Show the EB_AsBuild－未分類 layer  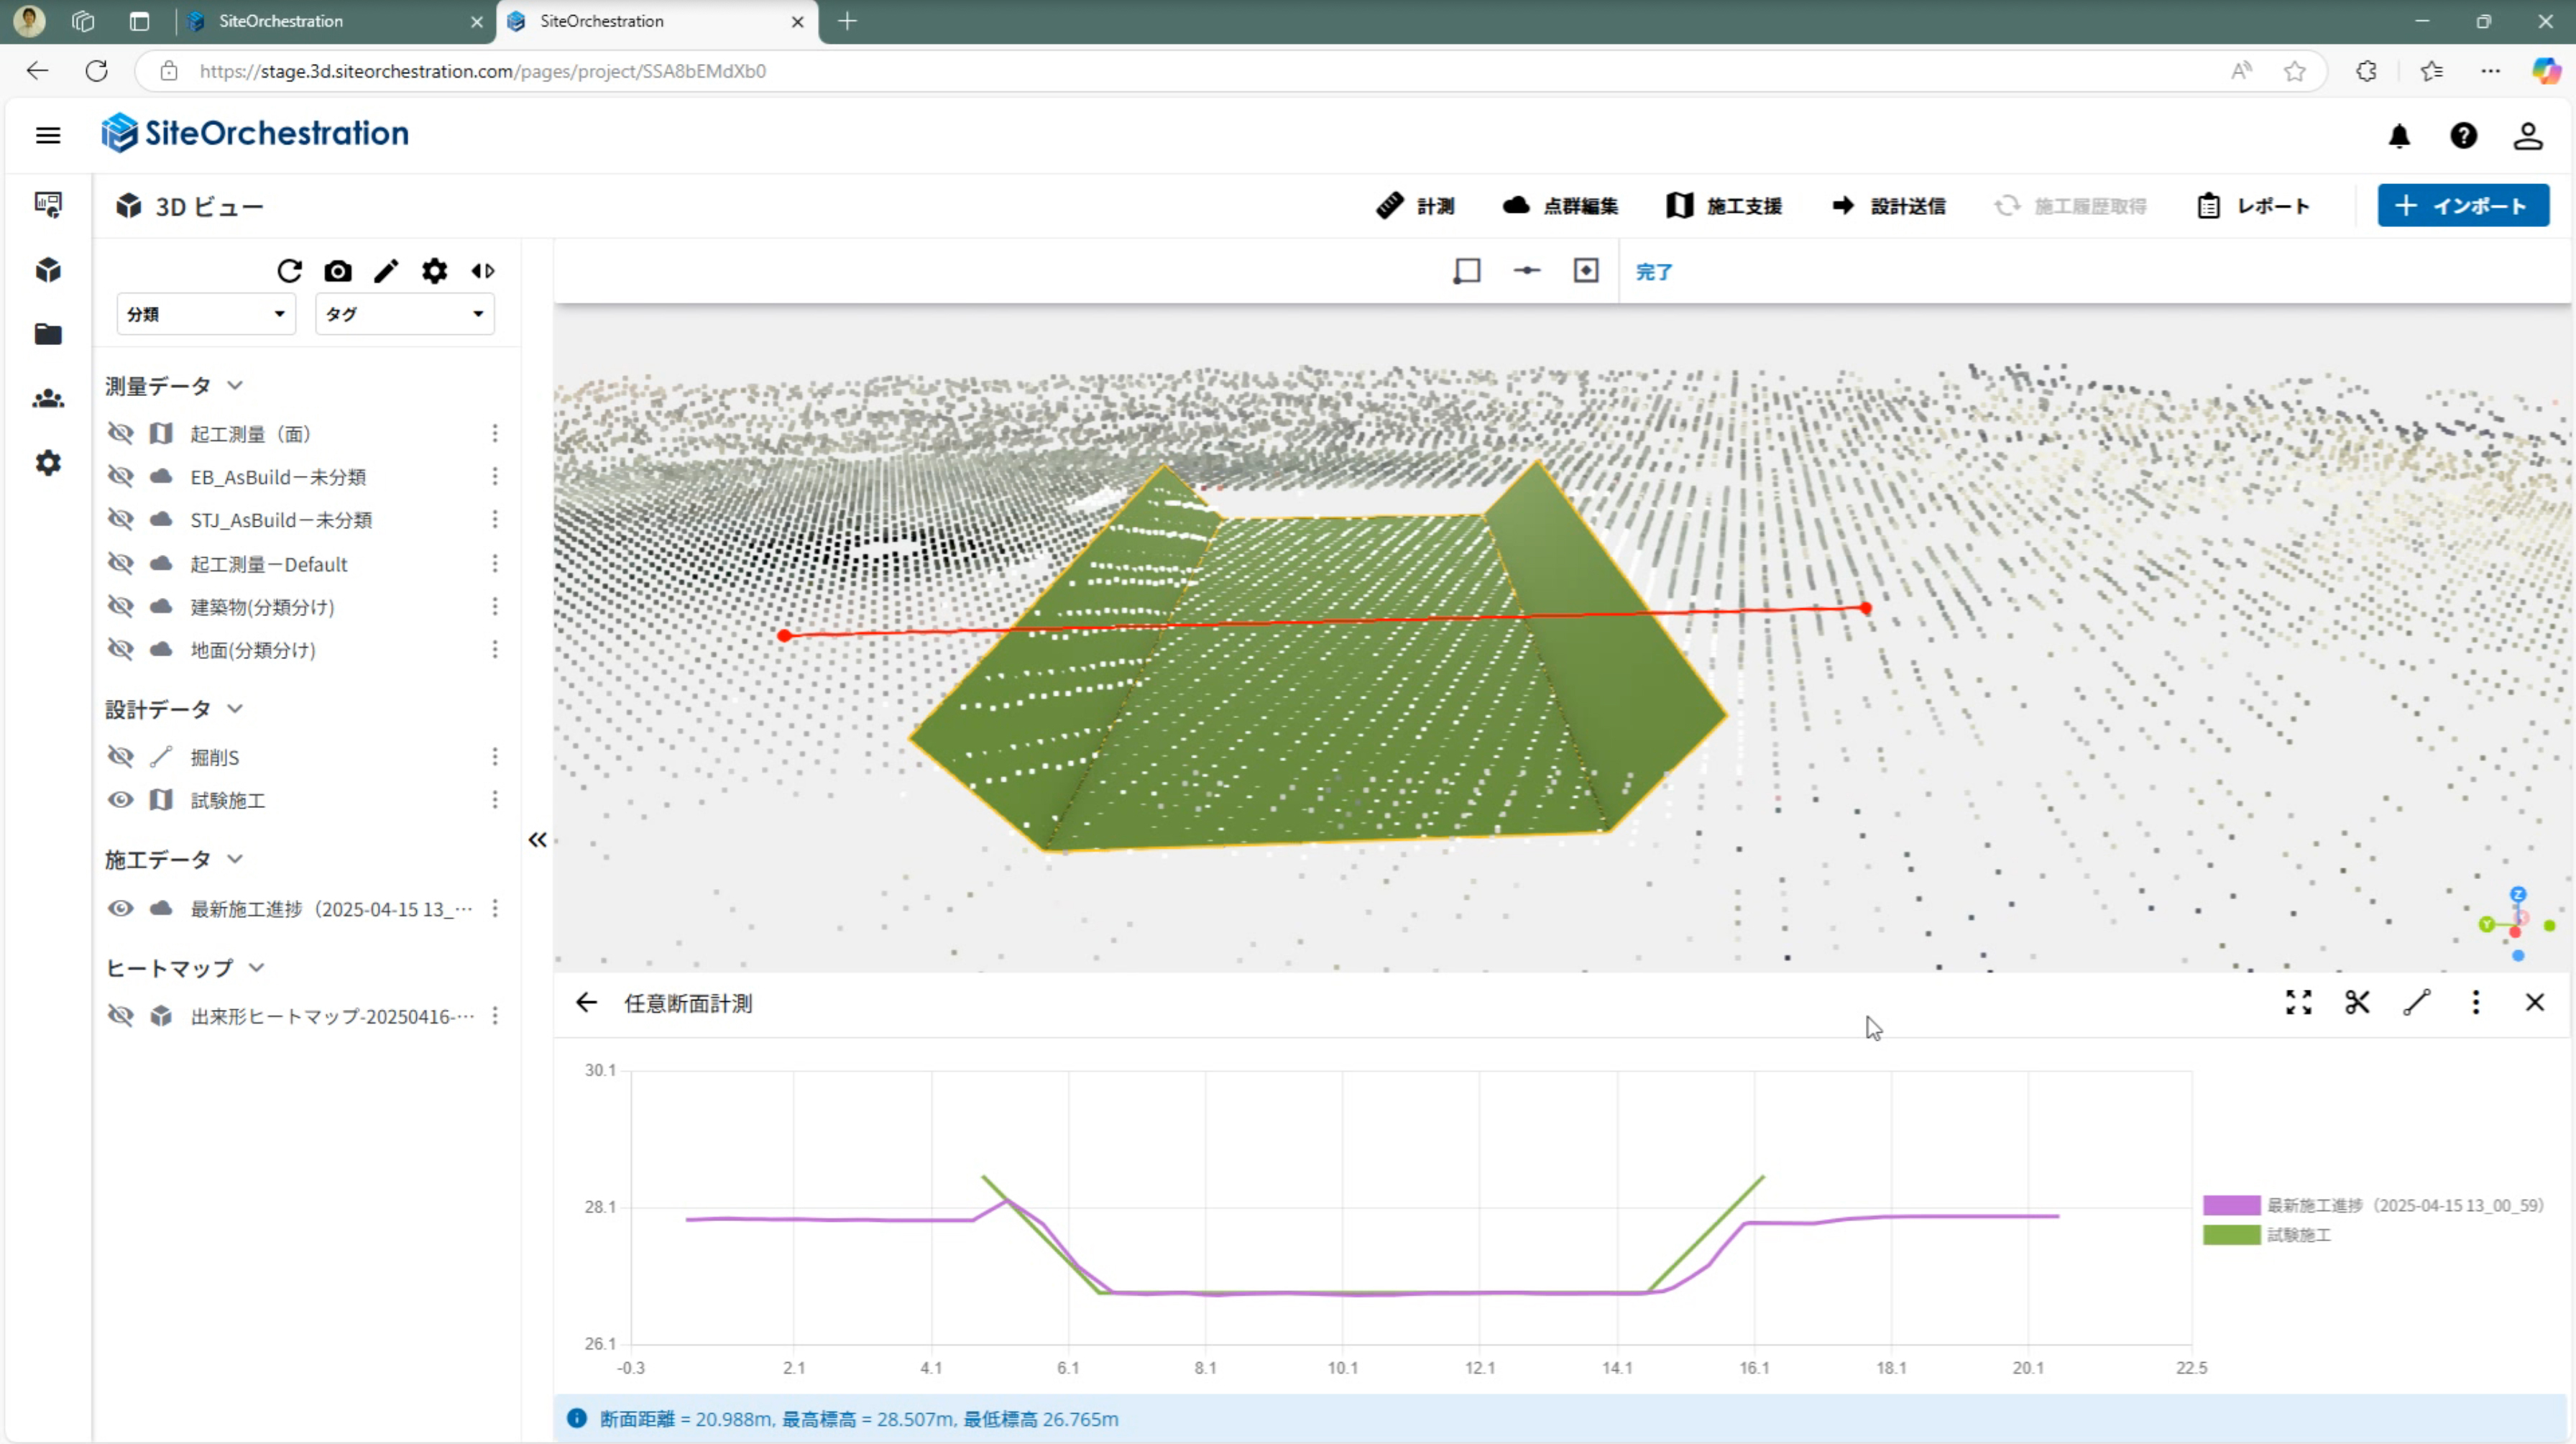click(120, 476)
